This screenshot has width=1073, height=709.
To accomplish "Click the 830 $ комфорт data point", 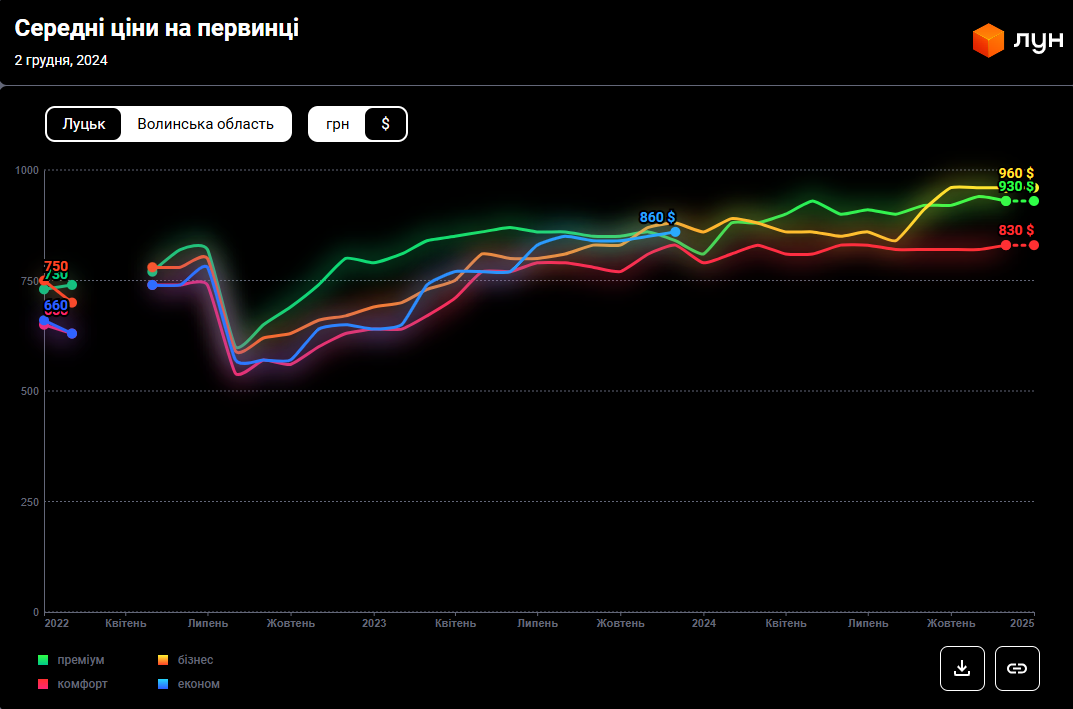I will coord(1006,245).
